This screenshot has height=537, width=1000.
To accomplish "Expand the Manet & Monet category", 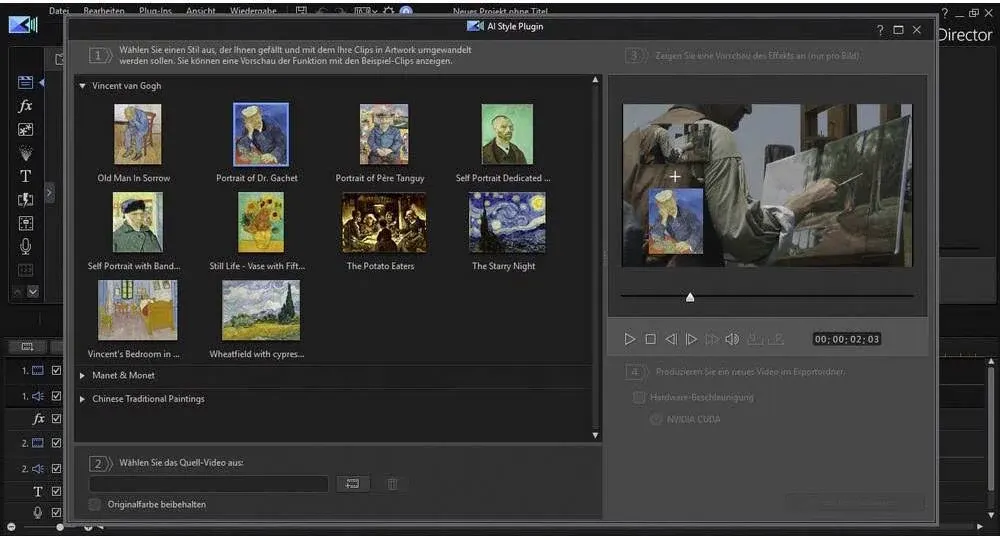I will click(x=83, y=376).
